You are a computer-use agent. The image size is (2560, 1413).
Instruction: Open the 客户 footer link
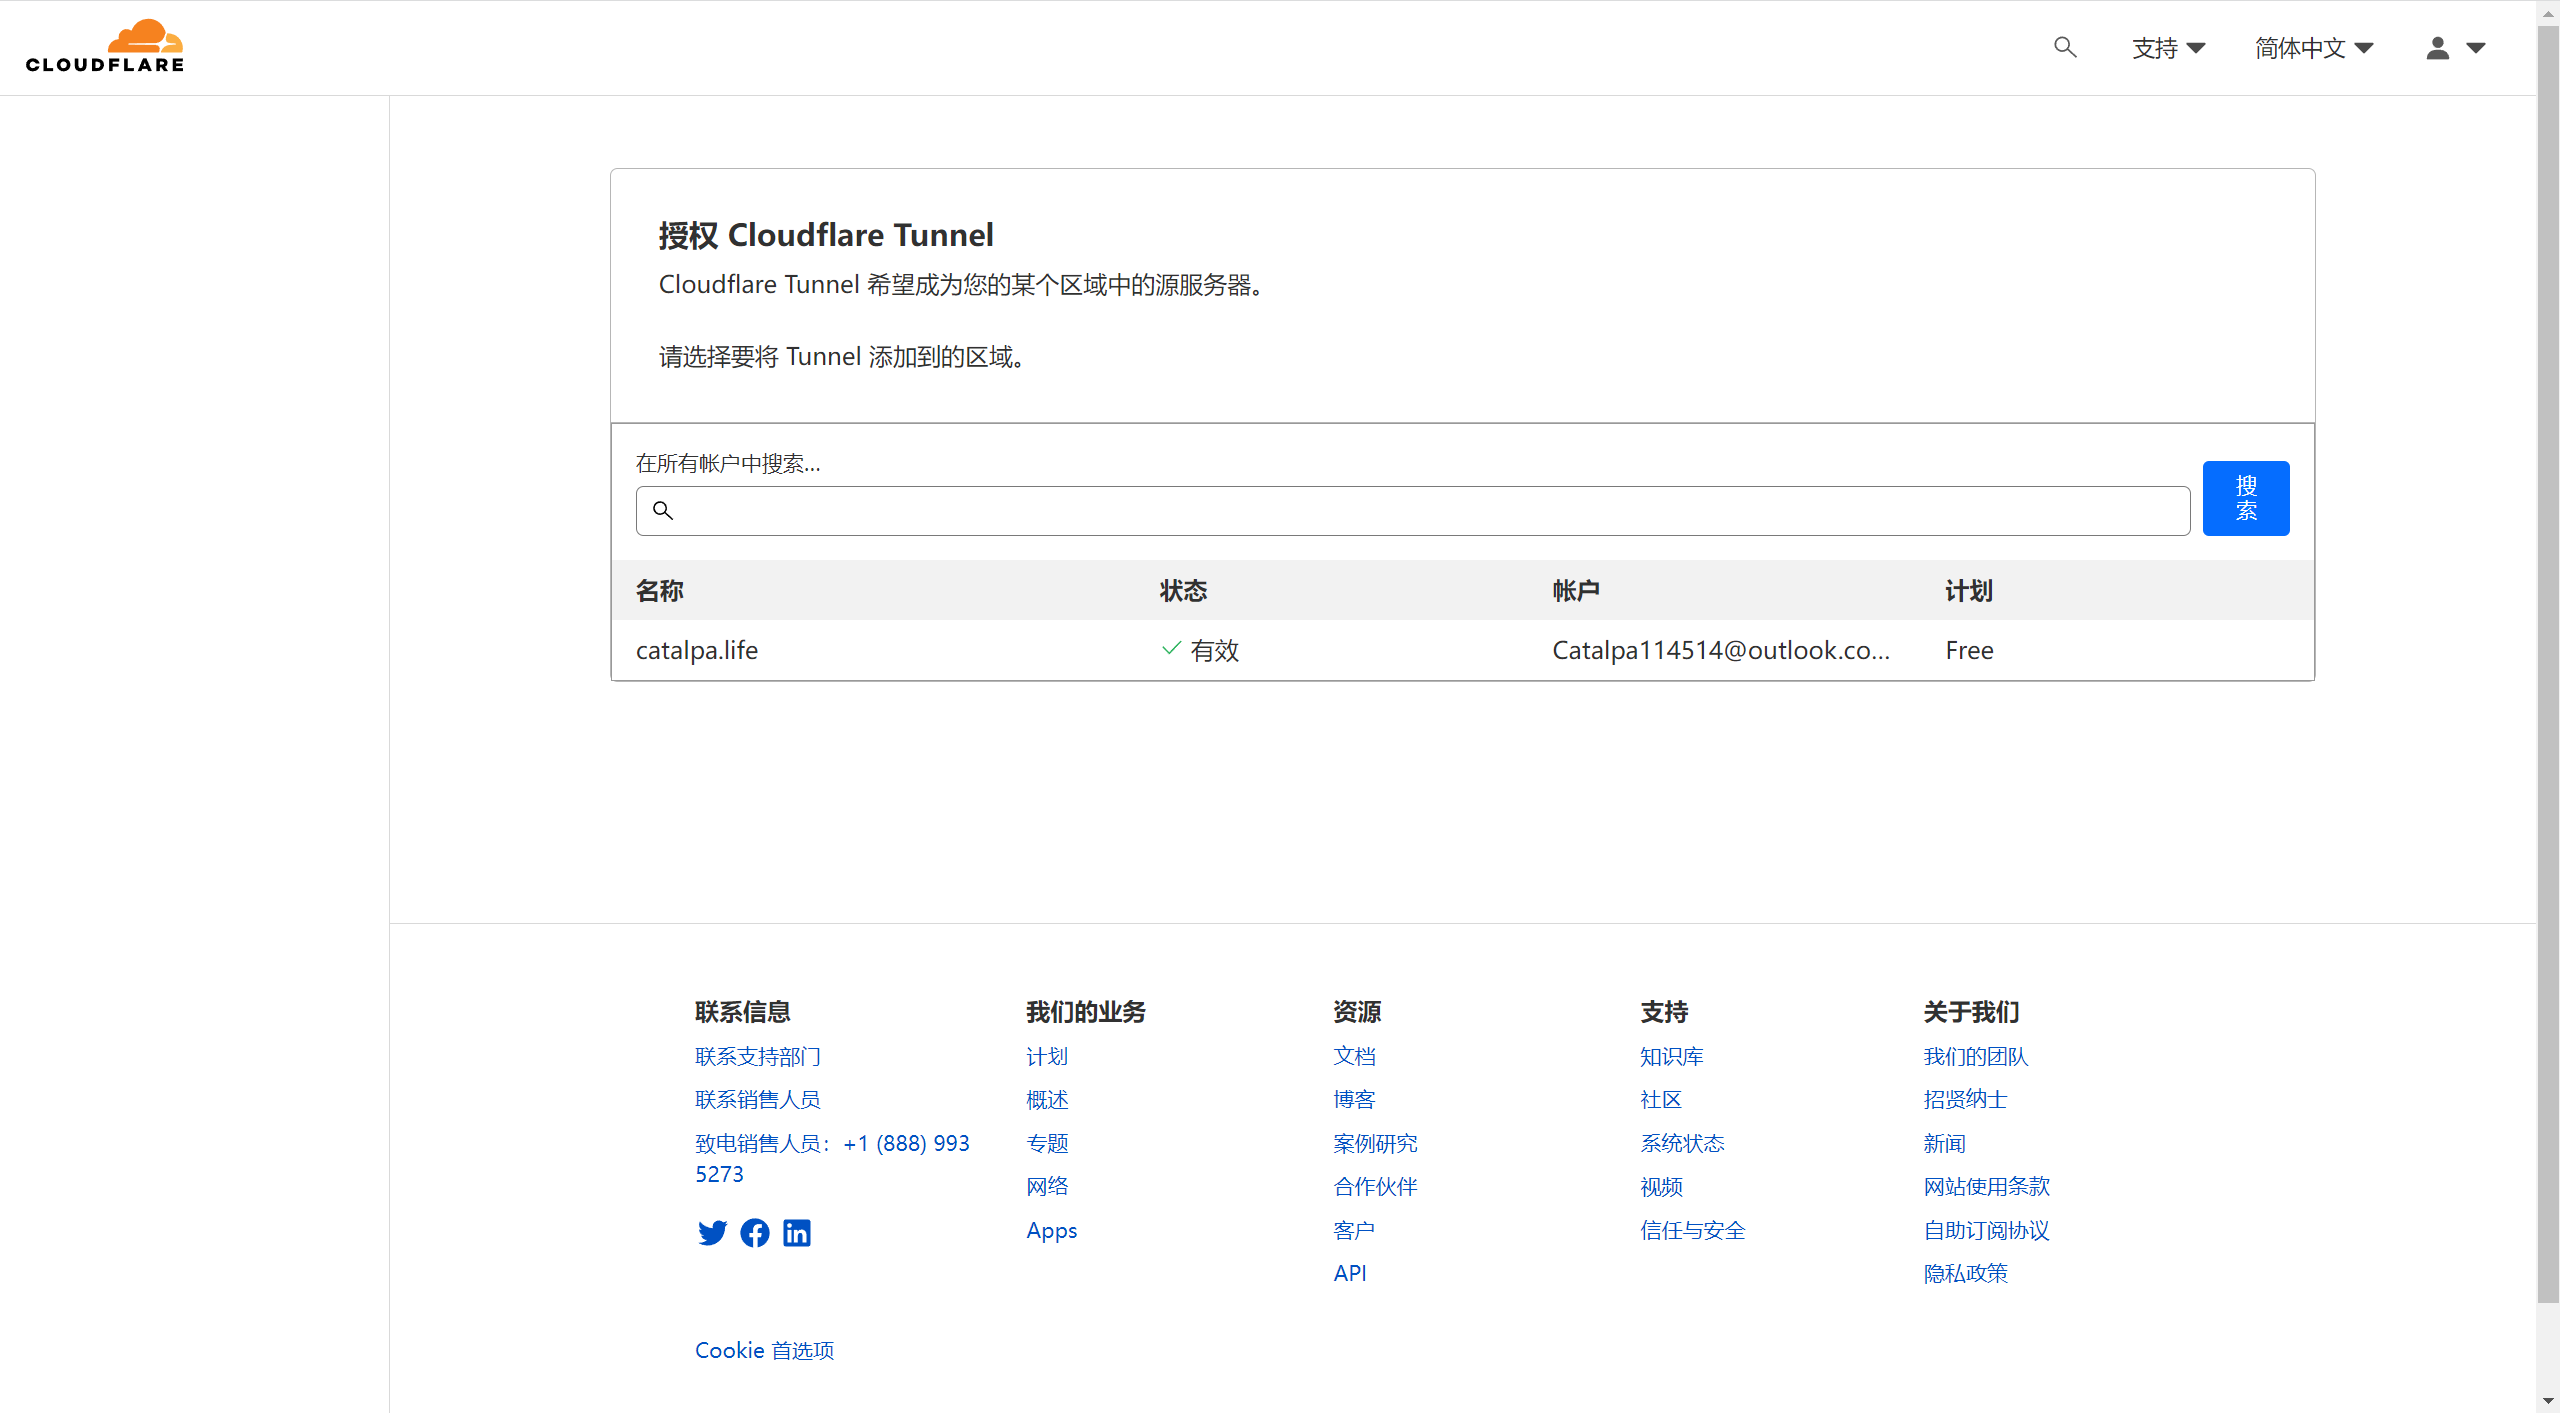coord(1354,1230)
